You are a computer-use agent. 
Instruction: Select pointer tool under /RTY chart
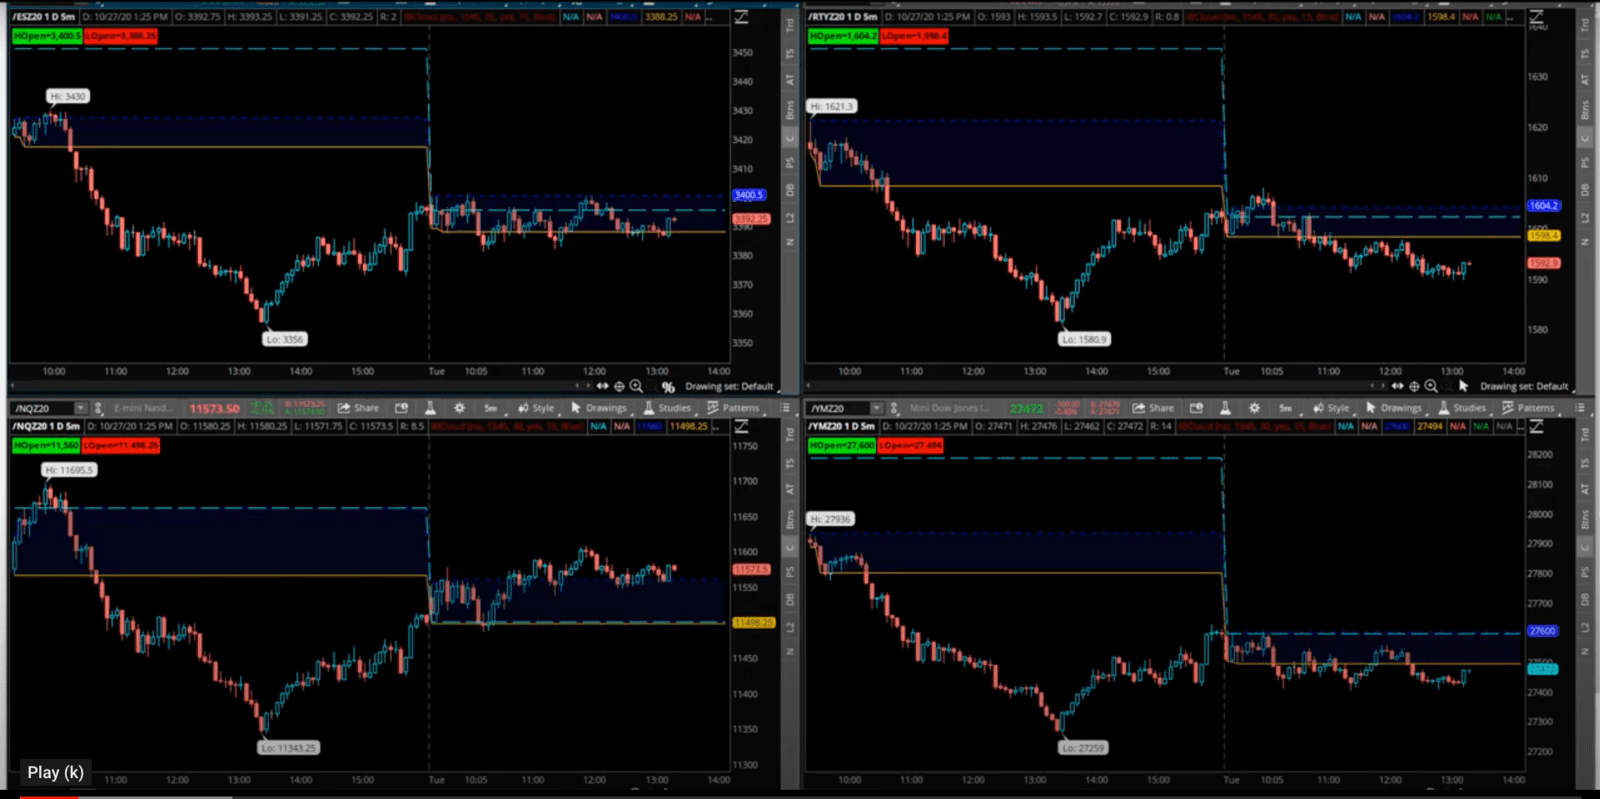click(1463, 386)
